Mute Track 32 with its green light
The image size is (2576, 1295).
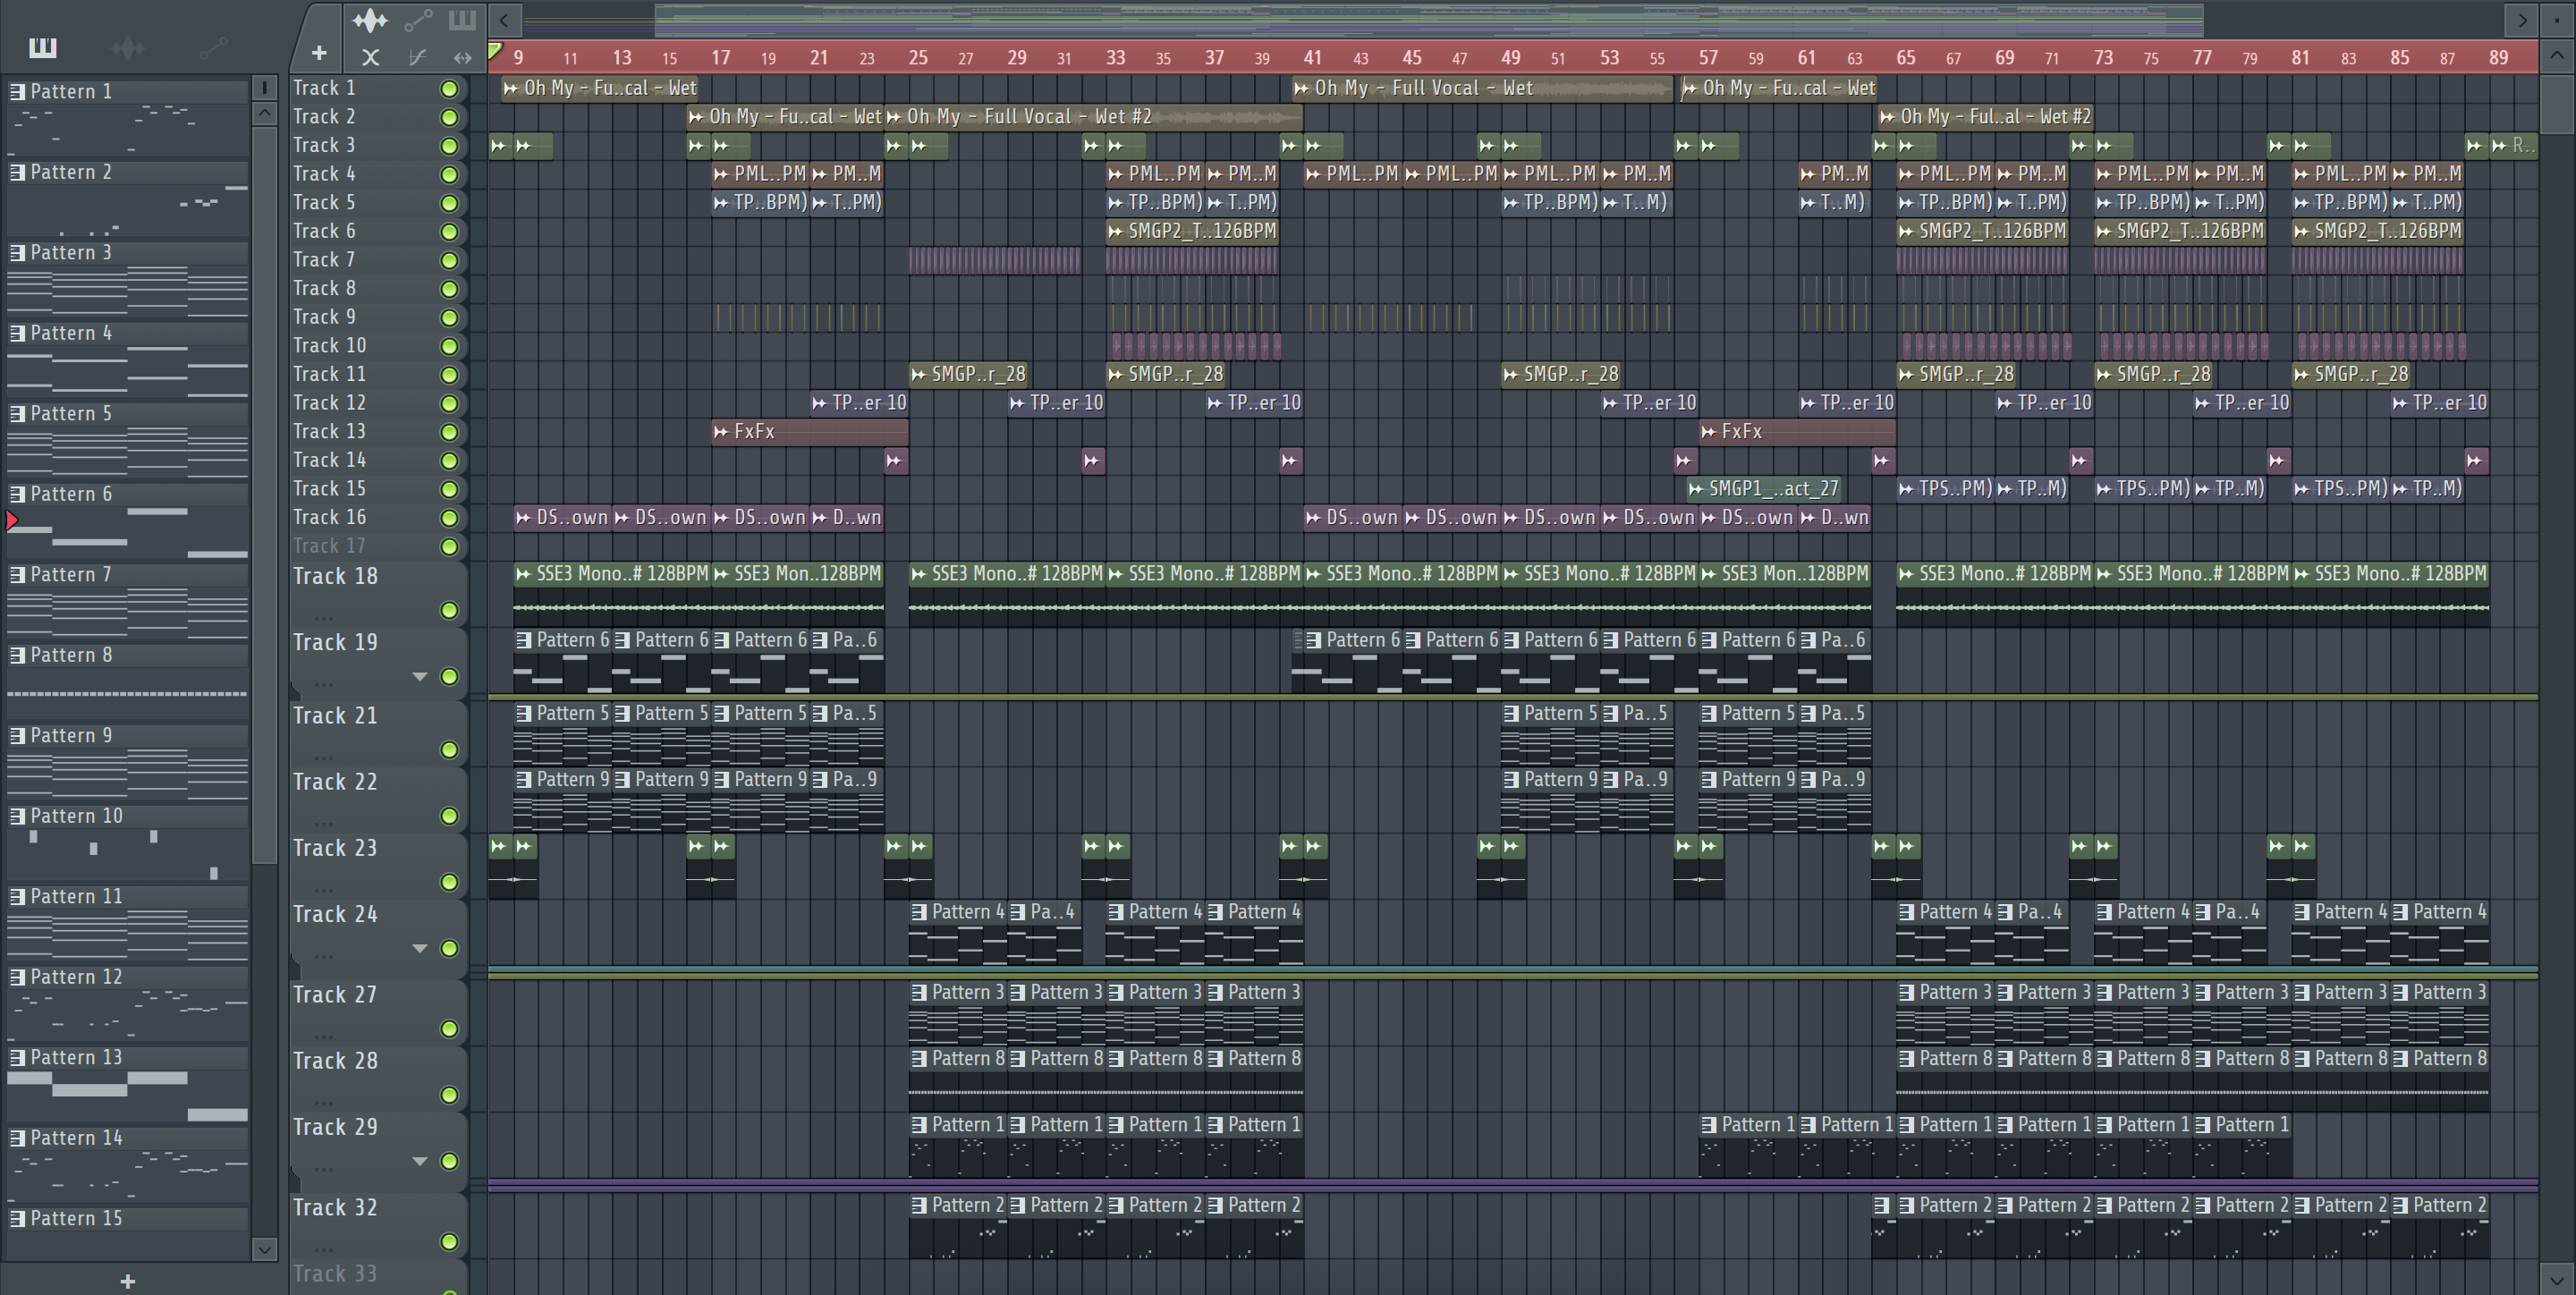(x=450, y=1242)
